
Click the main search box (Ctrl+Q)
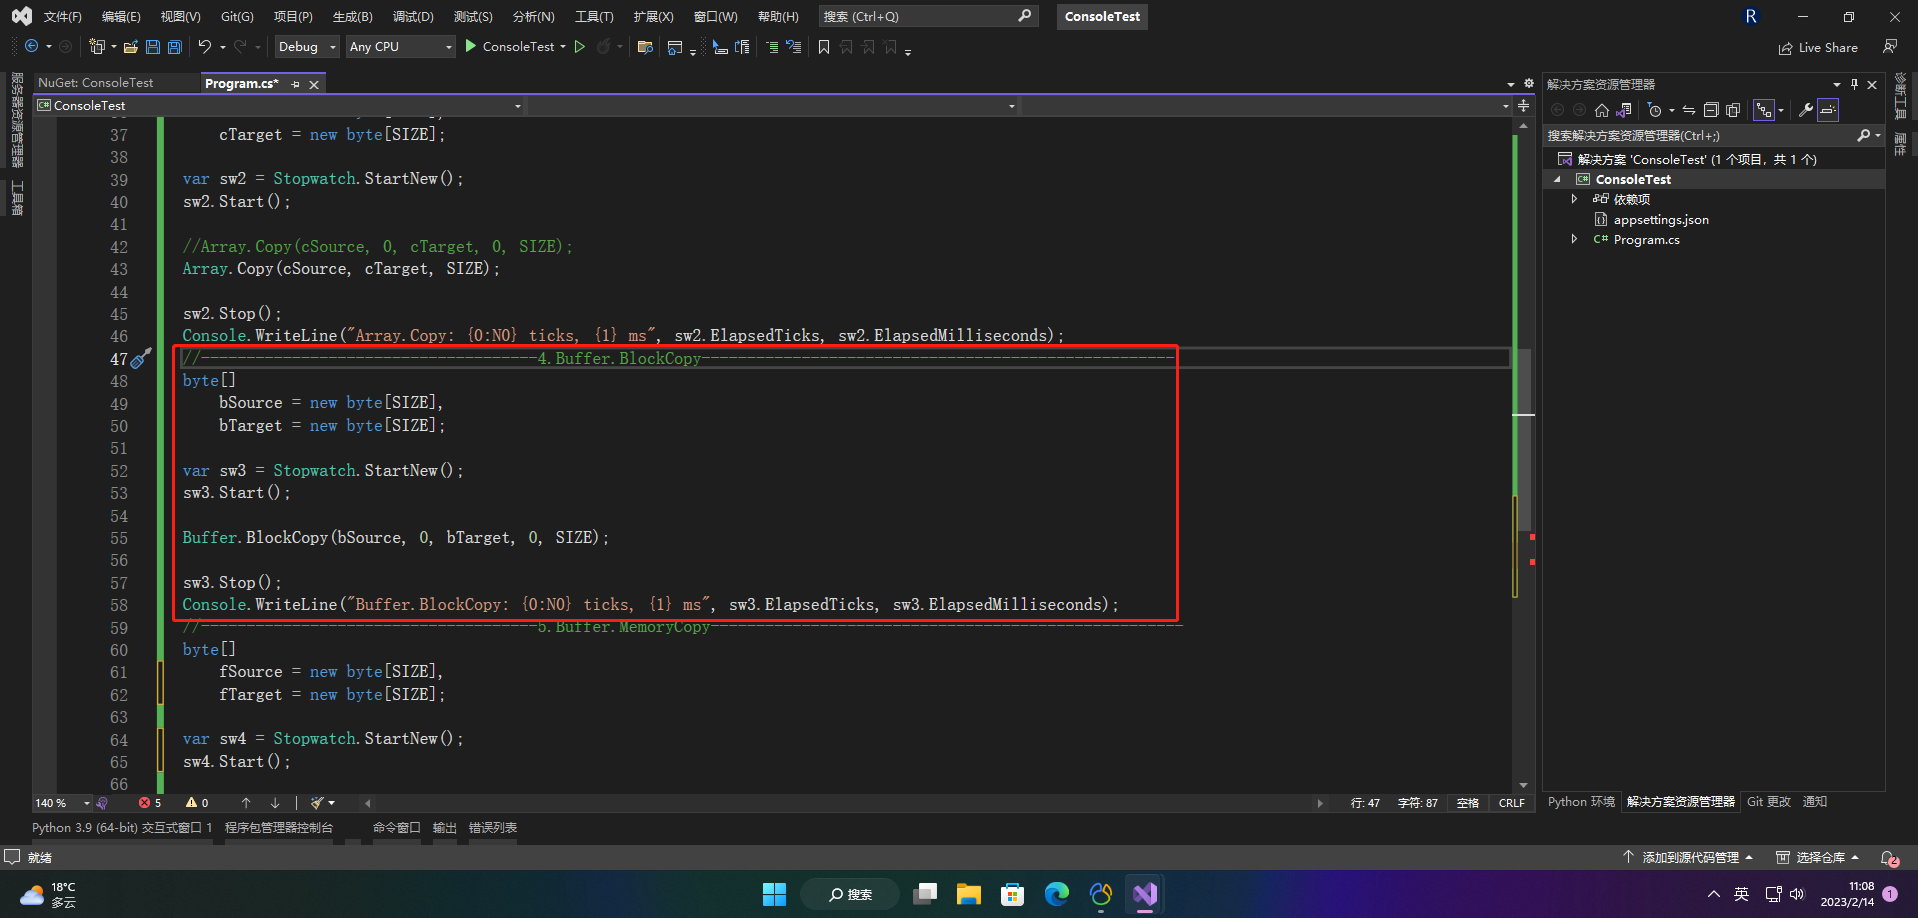928,16
